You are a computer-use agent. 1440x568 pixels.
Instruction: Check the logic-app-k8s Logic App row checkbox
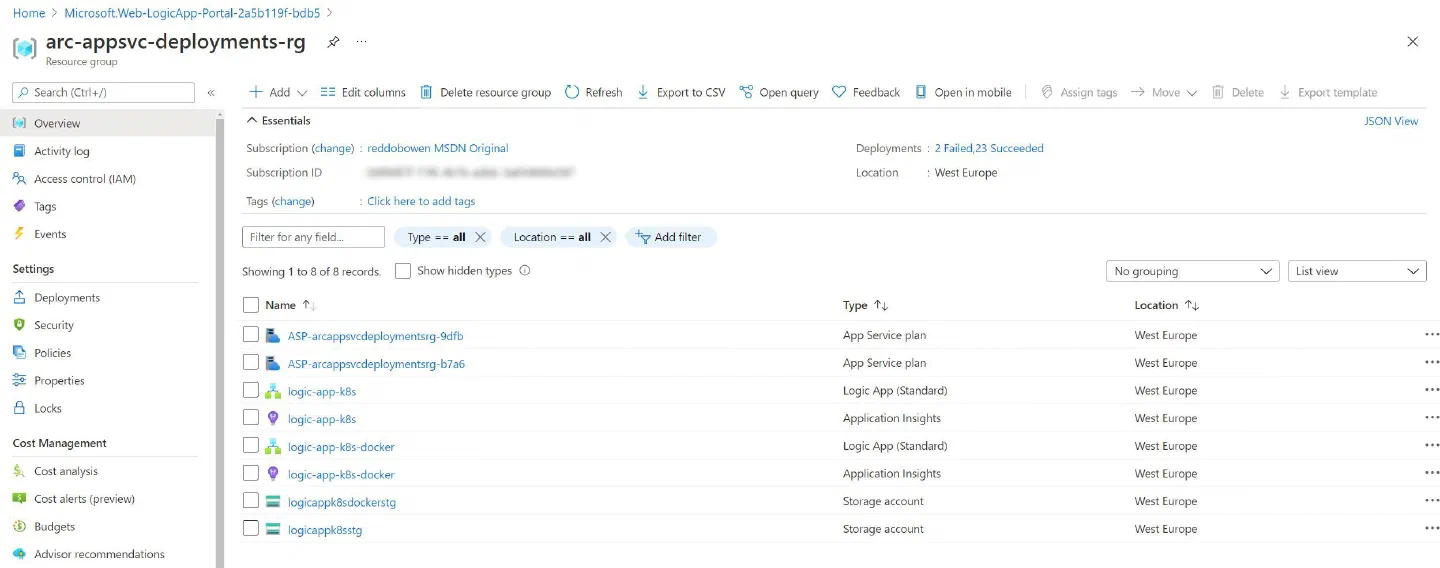coord(251,390)
